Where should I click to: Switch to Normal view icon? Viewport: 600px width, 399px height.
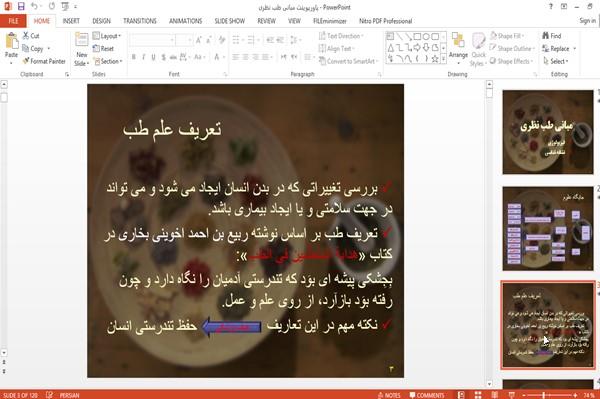coord(461,395)
